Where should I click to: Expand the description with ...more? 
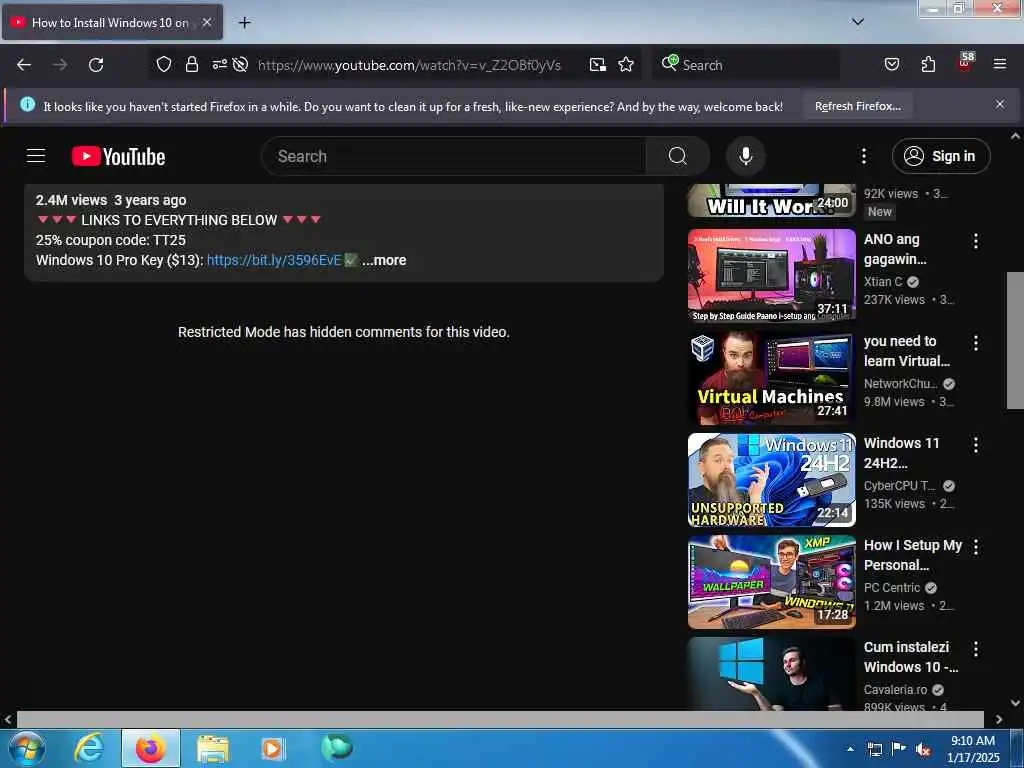[x=384, y=260]
